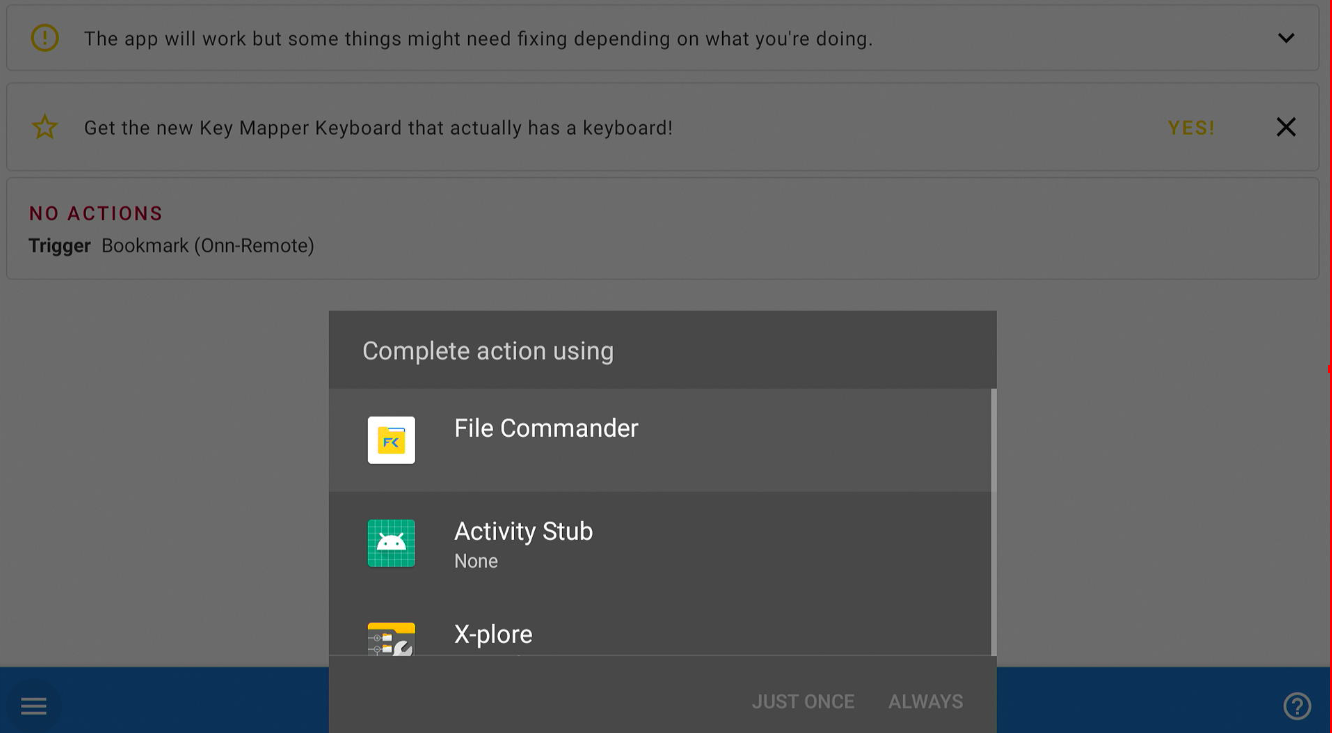Open File Commander using its folder icon
Viewport: 1332px width, 733px height.
tap(391, 440)
